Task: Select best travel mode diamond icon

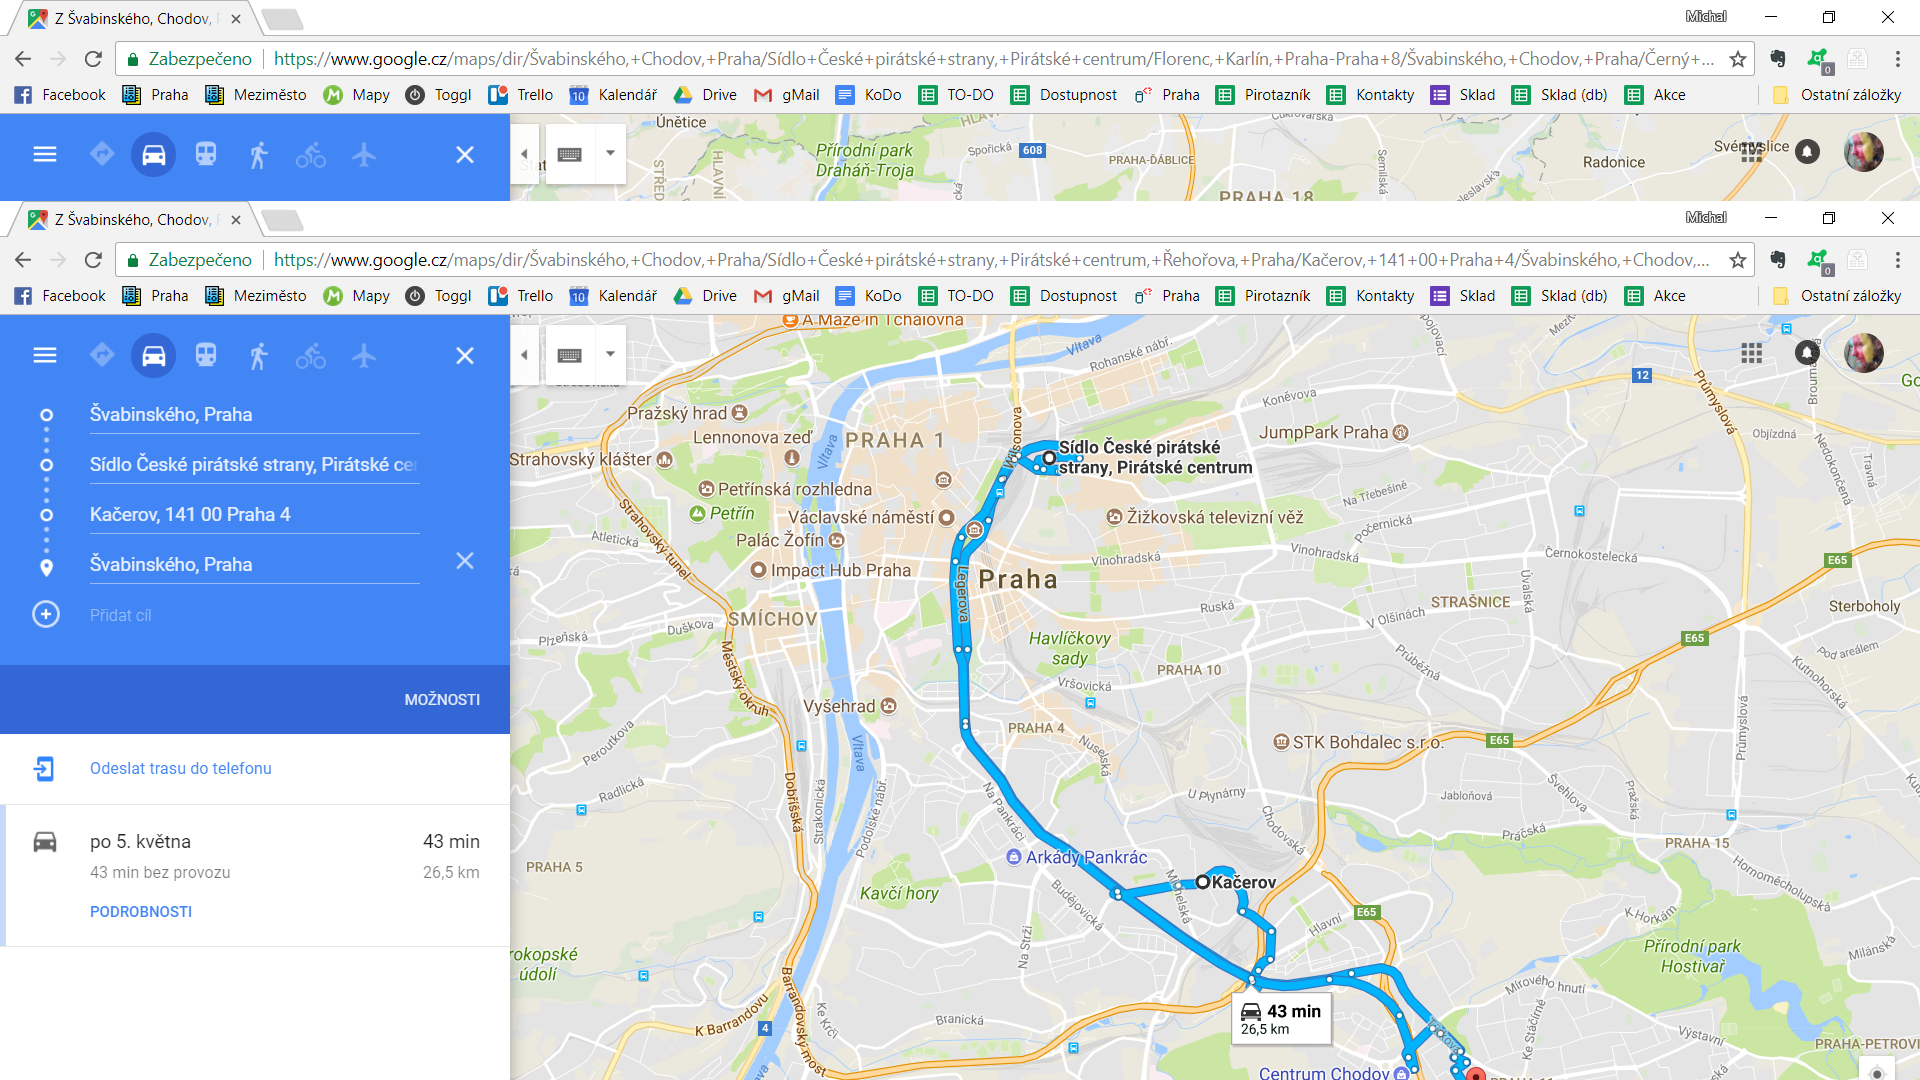Action: [x=102, y=355]
